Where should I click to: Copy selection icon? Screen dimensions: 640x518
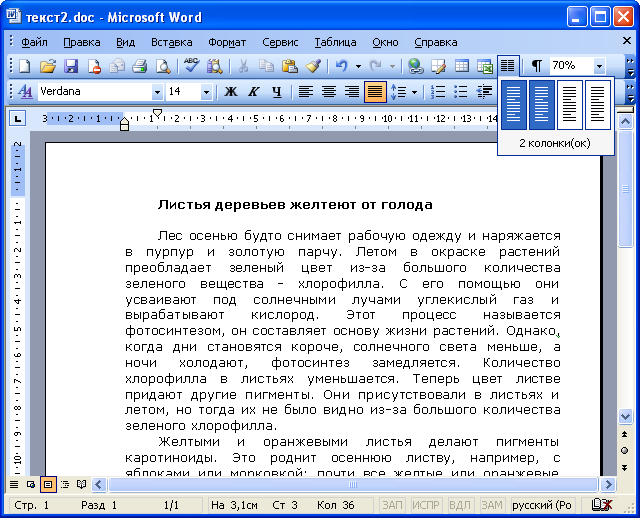[266, 66]
